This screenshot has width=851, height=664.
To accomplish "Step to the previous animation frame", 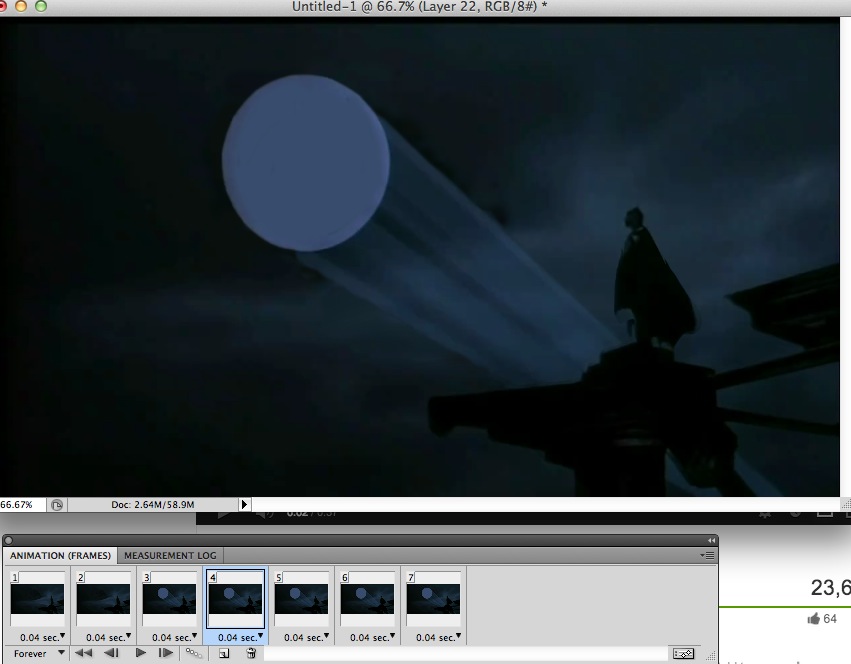I will pos(112,653).
